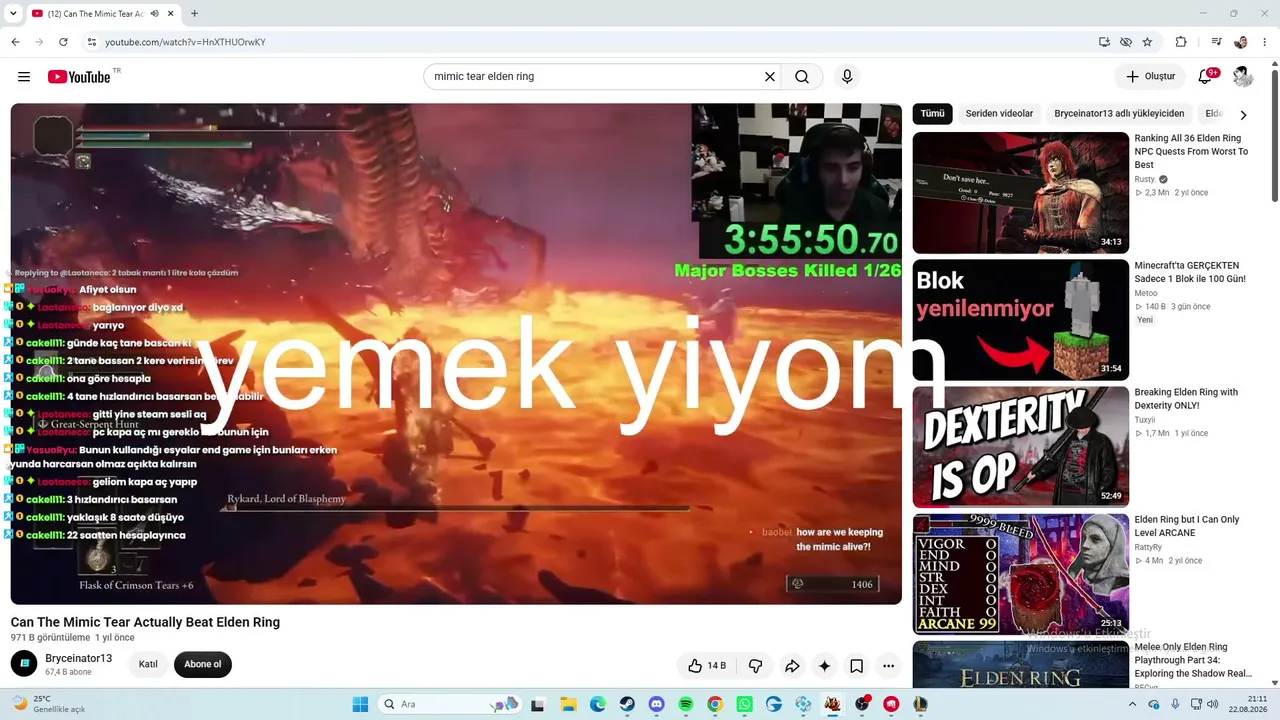This screenshot has height=720, width=1280.
Task: Open File Explorer from the taskbar
Action: pyautogui.click(x=568, y=704)
